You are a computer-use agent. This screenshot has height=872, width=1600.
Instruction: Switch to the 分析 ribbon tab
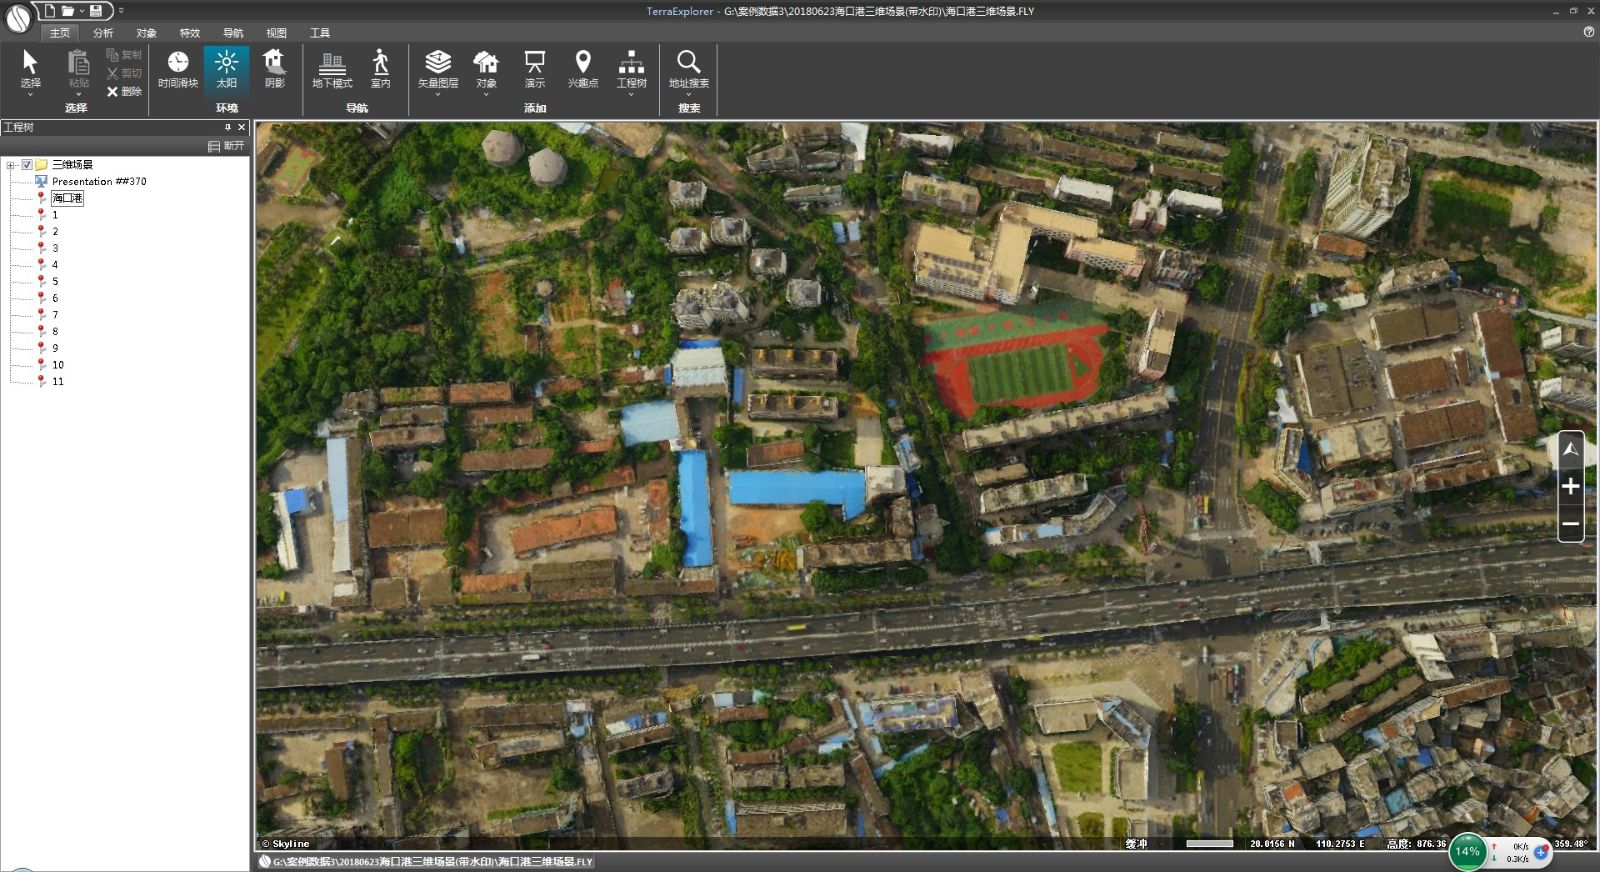tap(103, 33)
